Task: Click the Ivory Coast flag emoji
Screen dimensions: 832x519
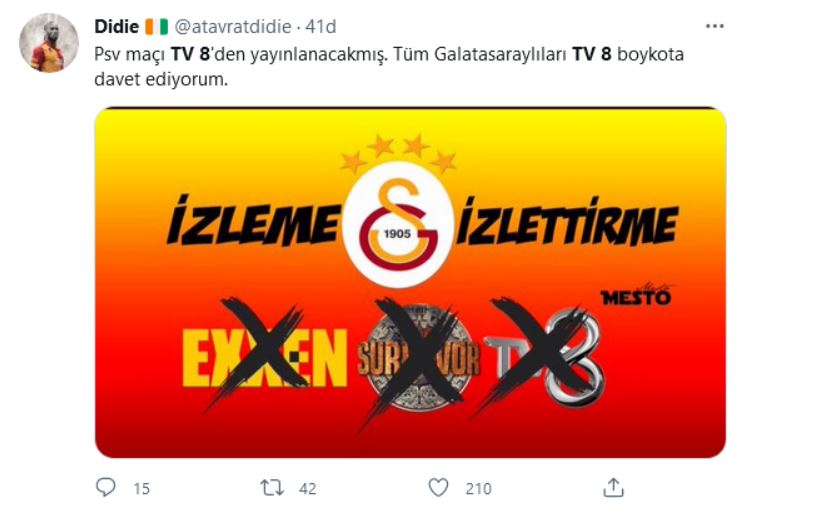Action: pyautogui.click(x=157, y=26)
